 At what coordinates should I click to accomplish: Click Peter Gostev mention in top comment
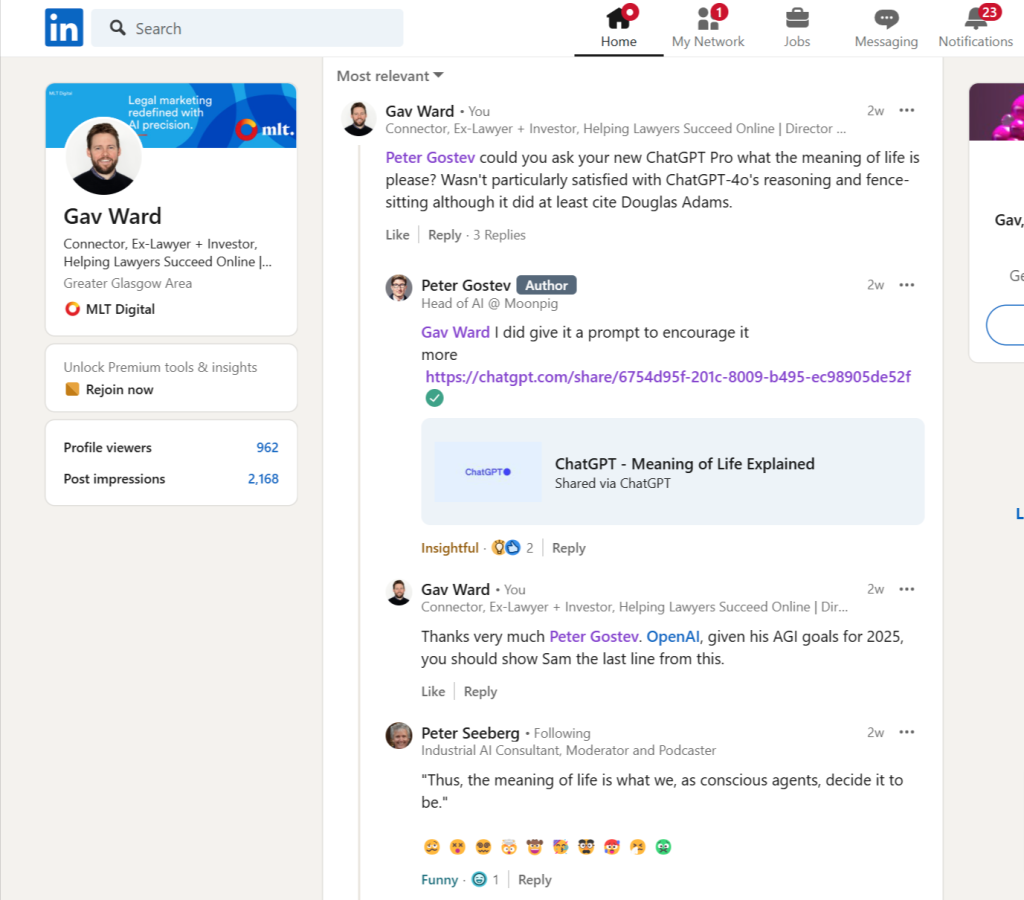pyautogui.click(x=430, y=157)
